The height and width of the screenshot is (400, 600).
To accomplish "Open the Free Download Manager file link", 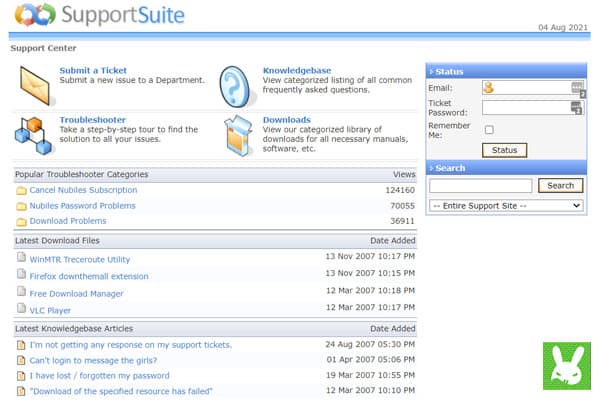I will [77, 294].
